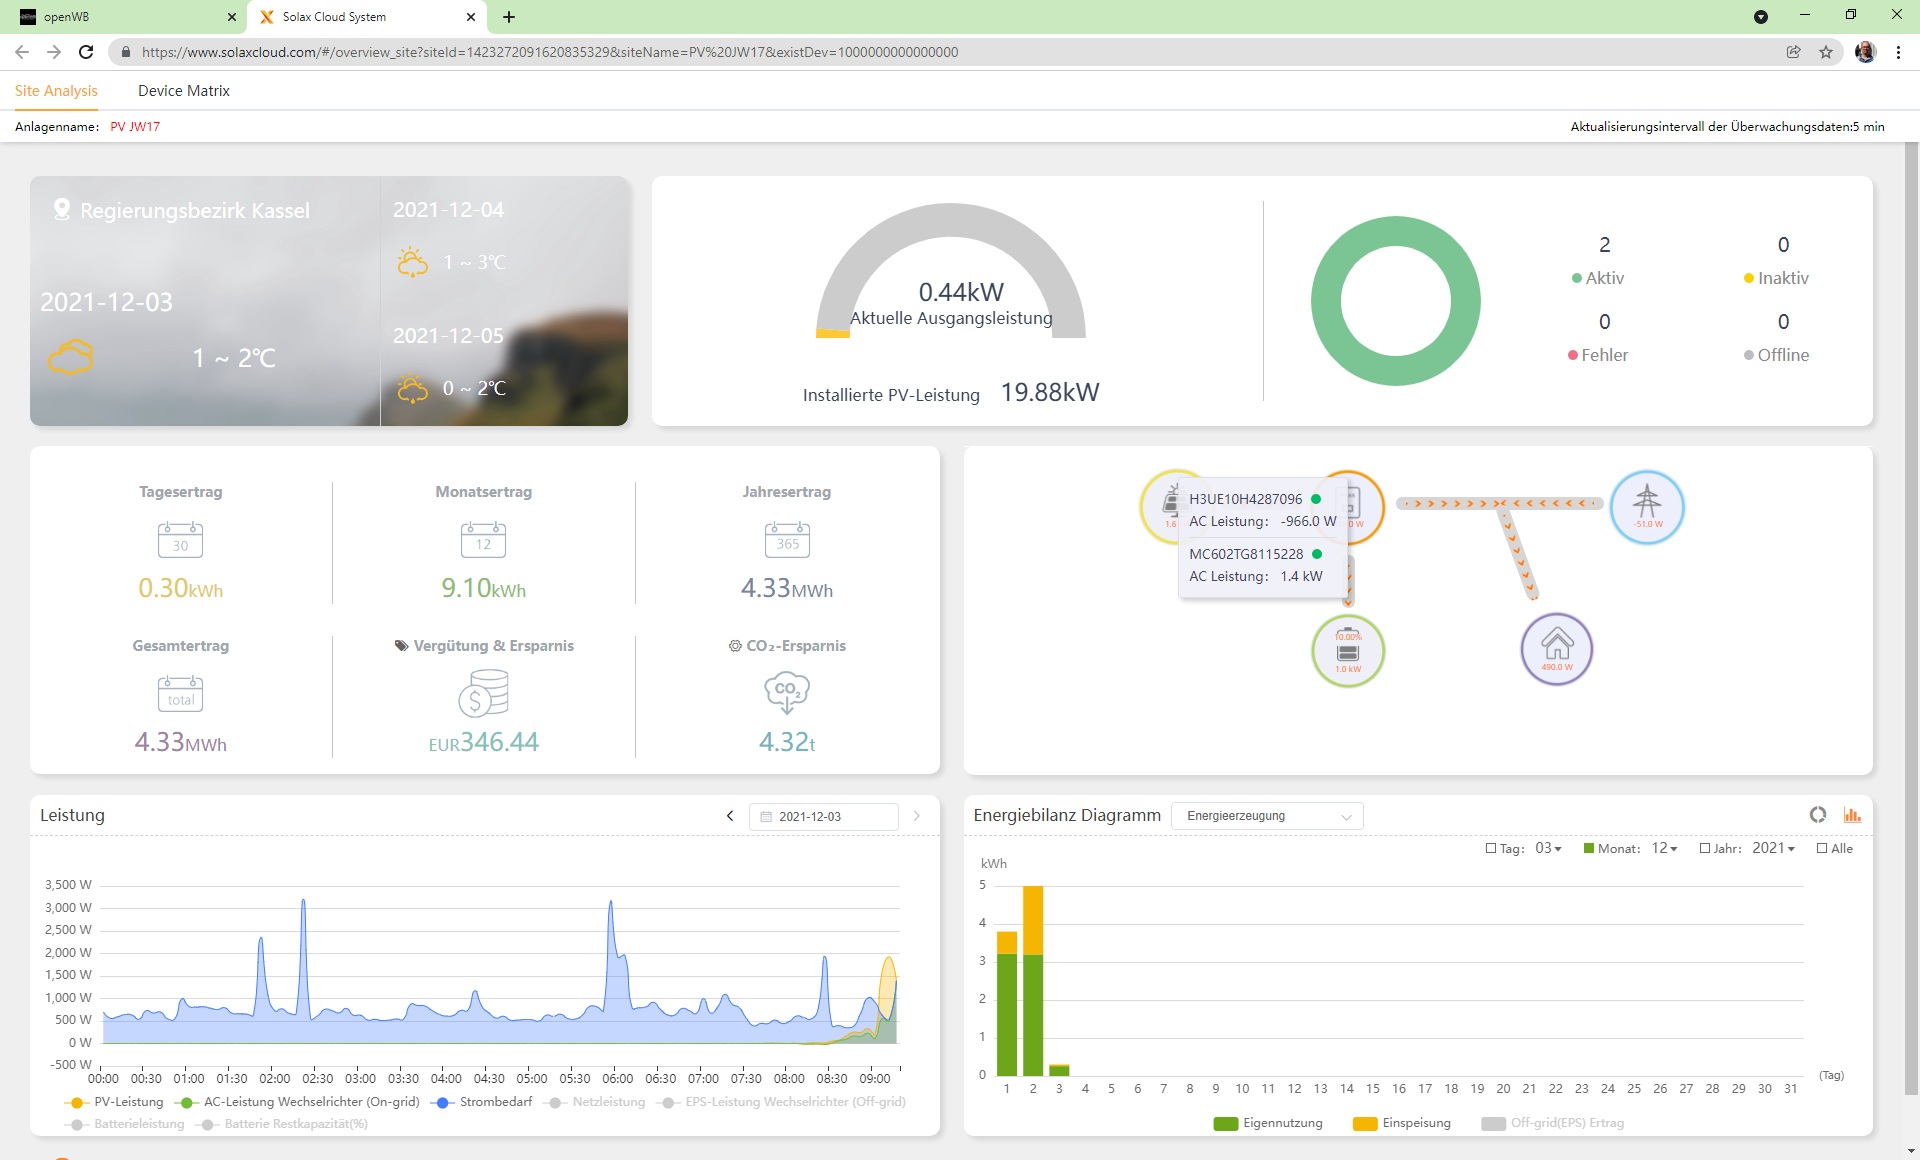Image resolution: width=1920 pixels, height=1160 pixels.
Task: Check the Alle checkbox
Action: (1822, 848)
